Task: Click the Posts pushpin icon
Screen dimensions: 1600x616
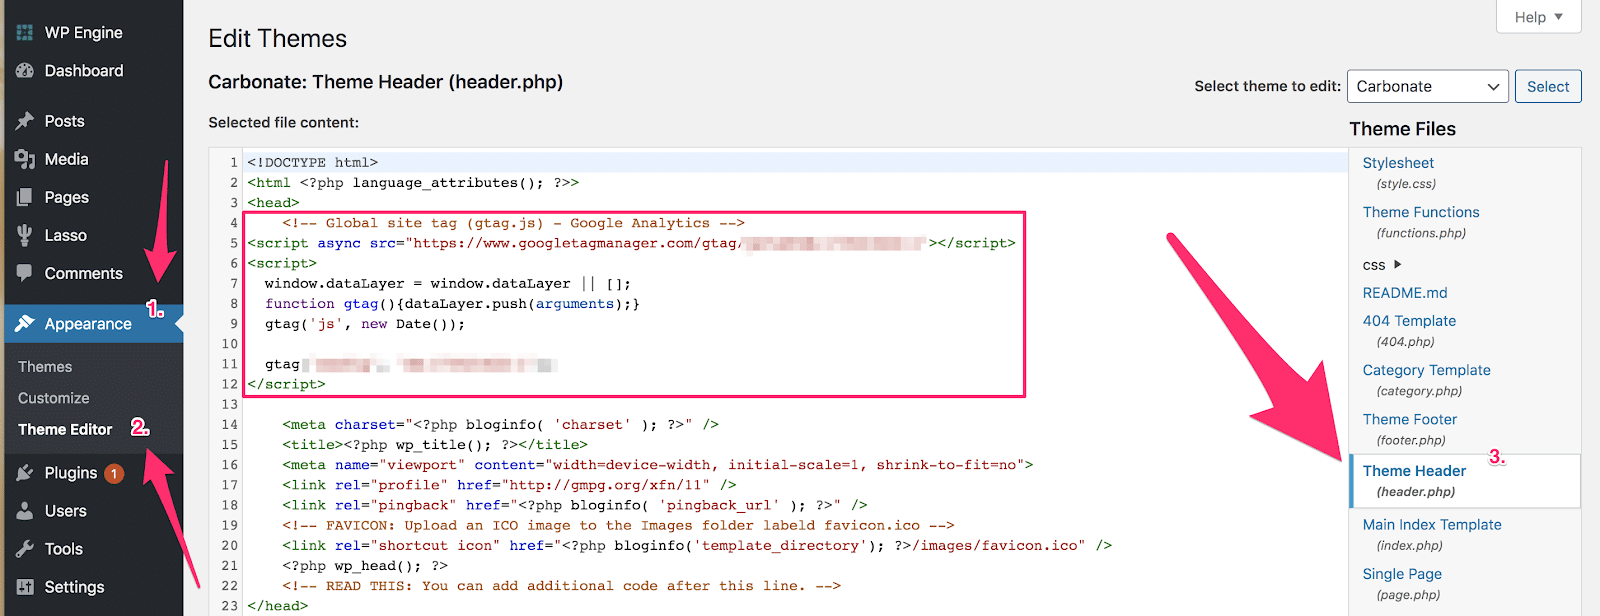Action: point(25,121)
